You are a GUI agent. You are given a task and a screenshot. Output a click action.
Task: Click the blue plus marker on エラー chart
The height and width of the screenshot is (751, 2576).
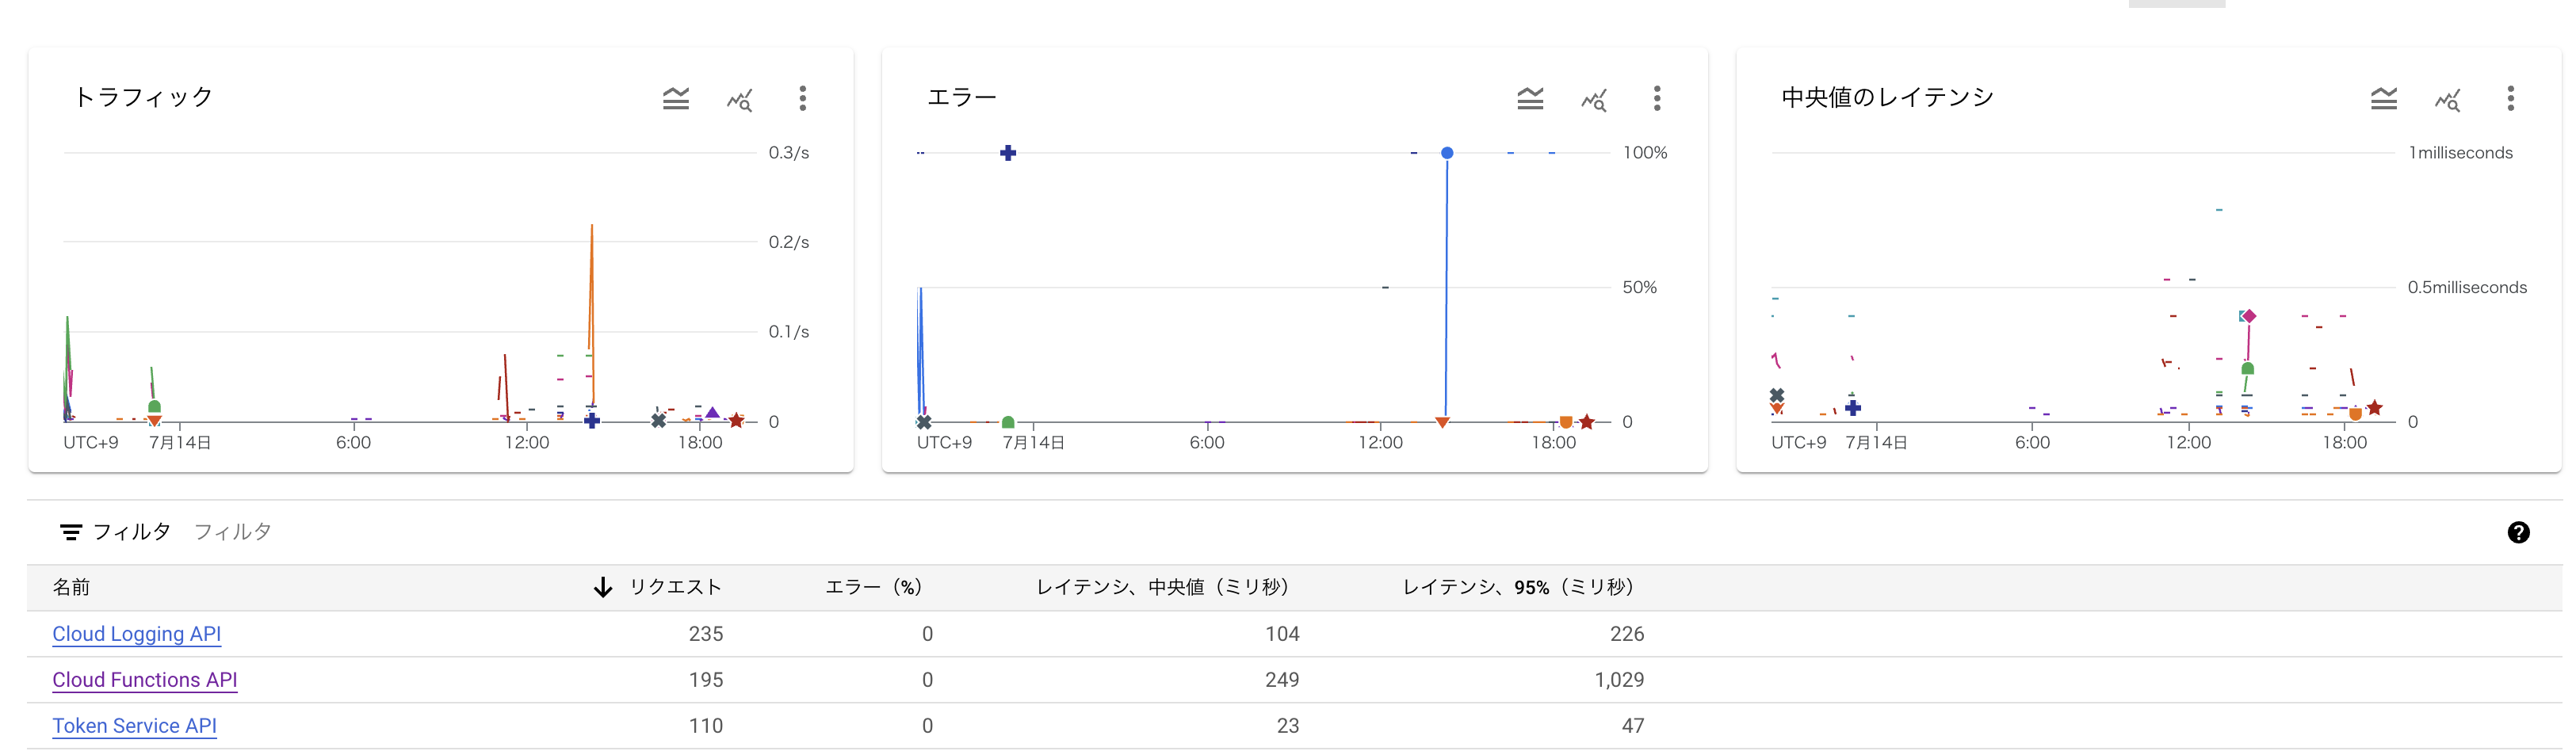tap(1008, 153)
